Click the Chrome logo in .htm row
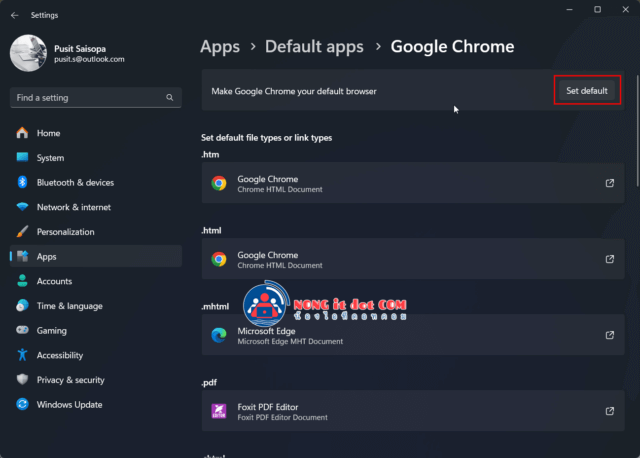The width and height of the screenshot is (640, 458). click(219, 183)
